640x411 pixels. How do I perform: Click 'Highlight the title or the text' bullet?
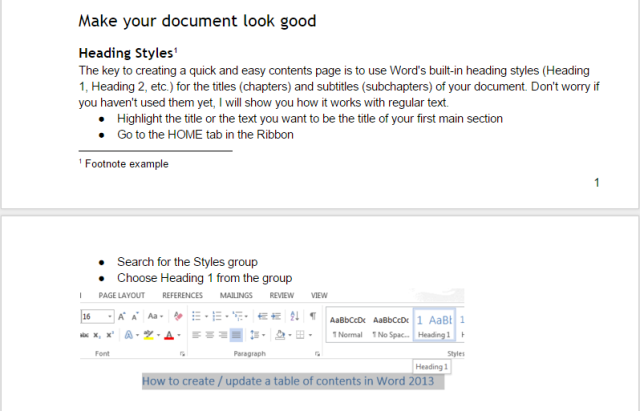tap(310, 119)
